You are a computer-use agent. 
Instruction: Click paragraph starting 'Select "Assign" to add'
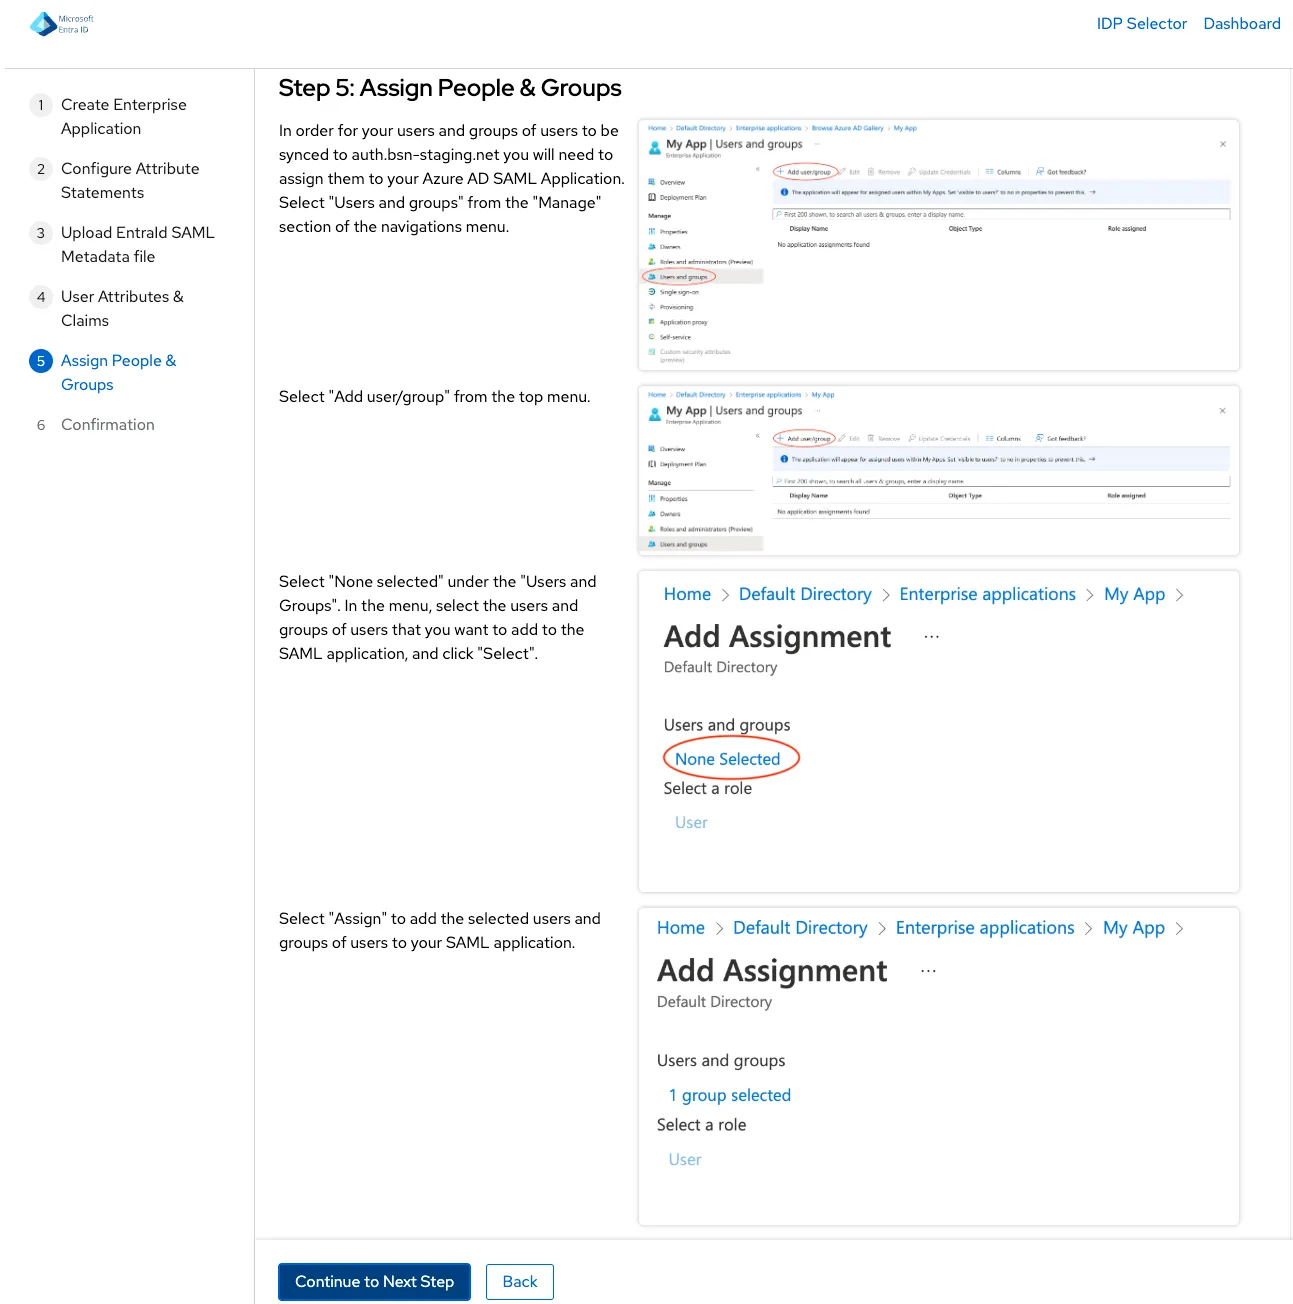[x=440, y=931]
